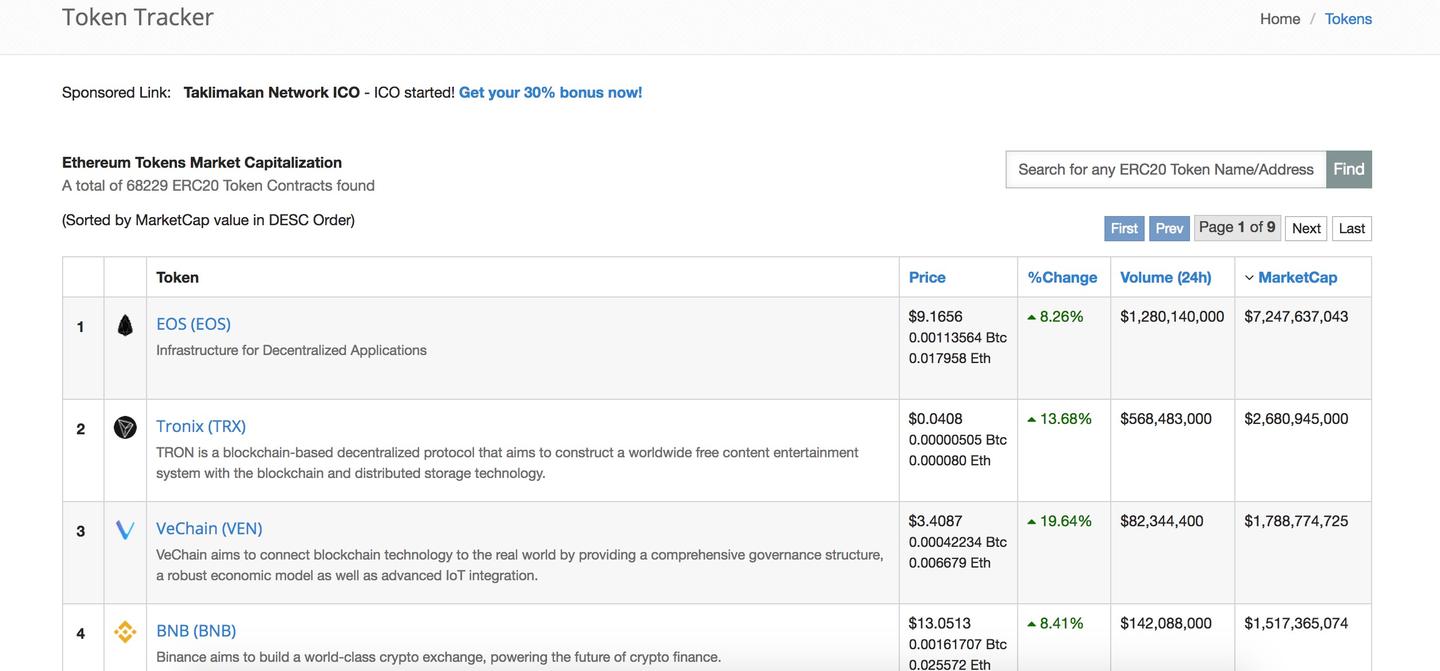Open the VeChain (VEN) token page
Viewport: 1440px width, 671px height.
pos(209,528)
